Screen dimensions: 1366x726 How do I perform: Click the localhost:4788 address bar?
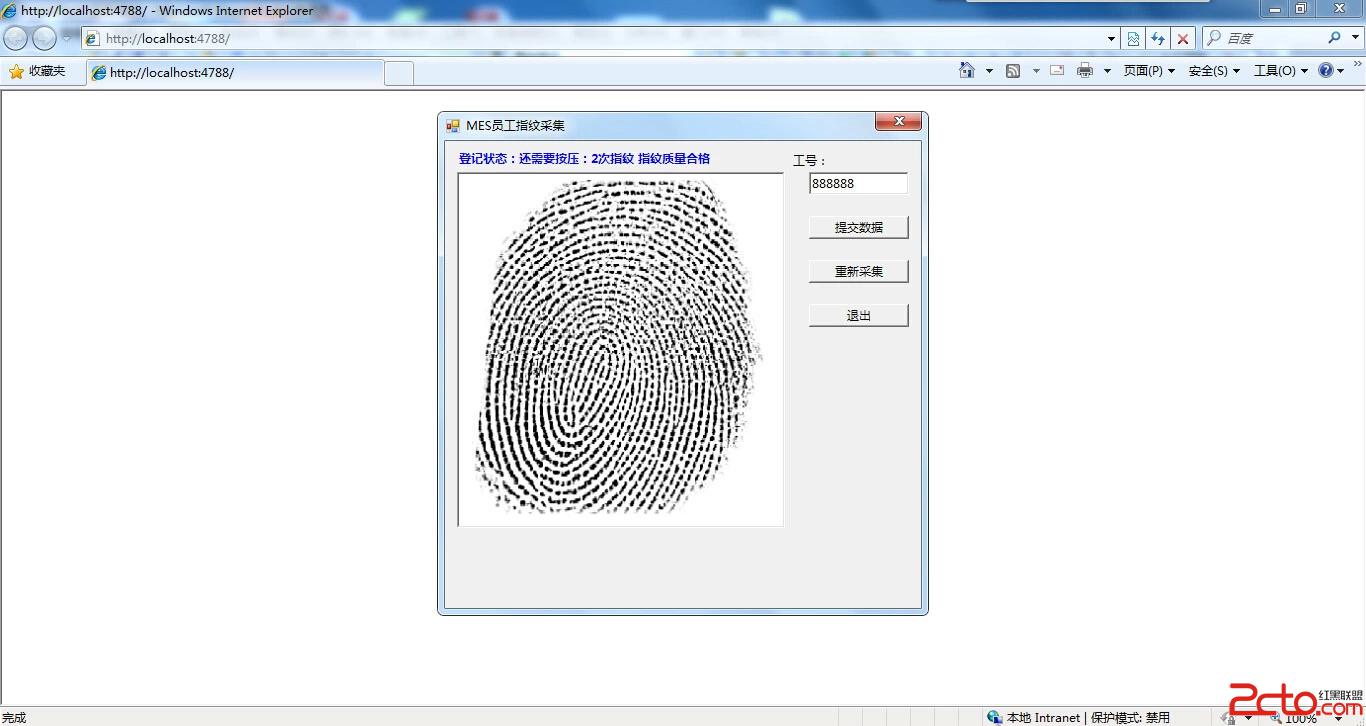click(600, 38)
